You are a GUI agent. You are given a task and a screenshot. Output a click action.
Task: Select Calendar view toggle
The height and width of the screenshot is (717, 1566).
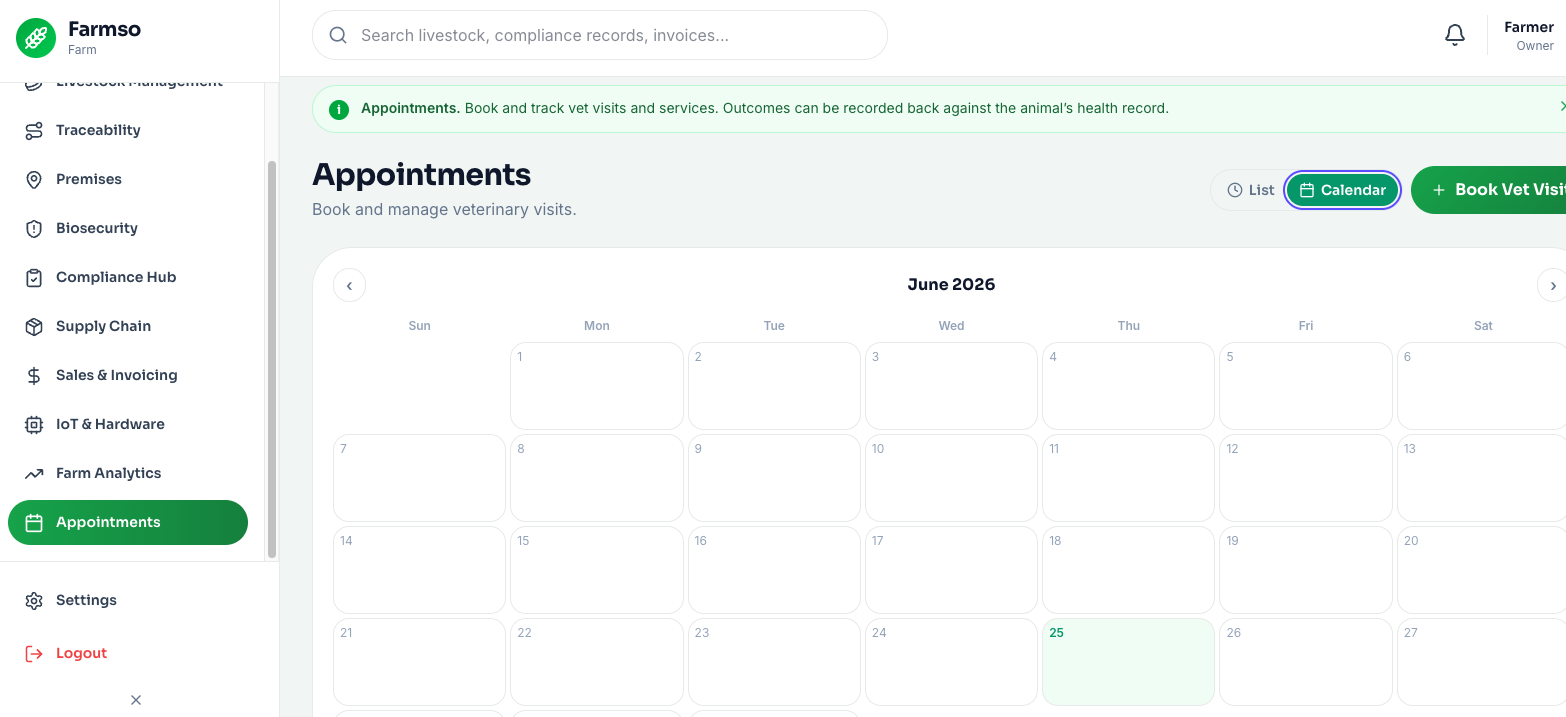[1342, 190]
